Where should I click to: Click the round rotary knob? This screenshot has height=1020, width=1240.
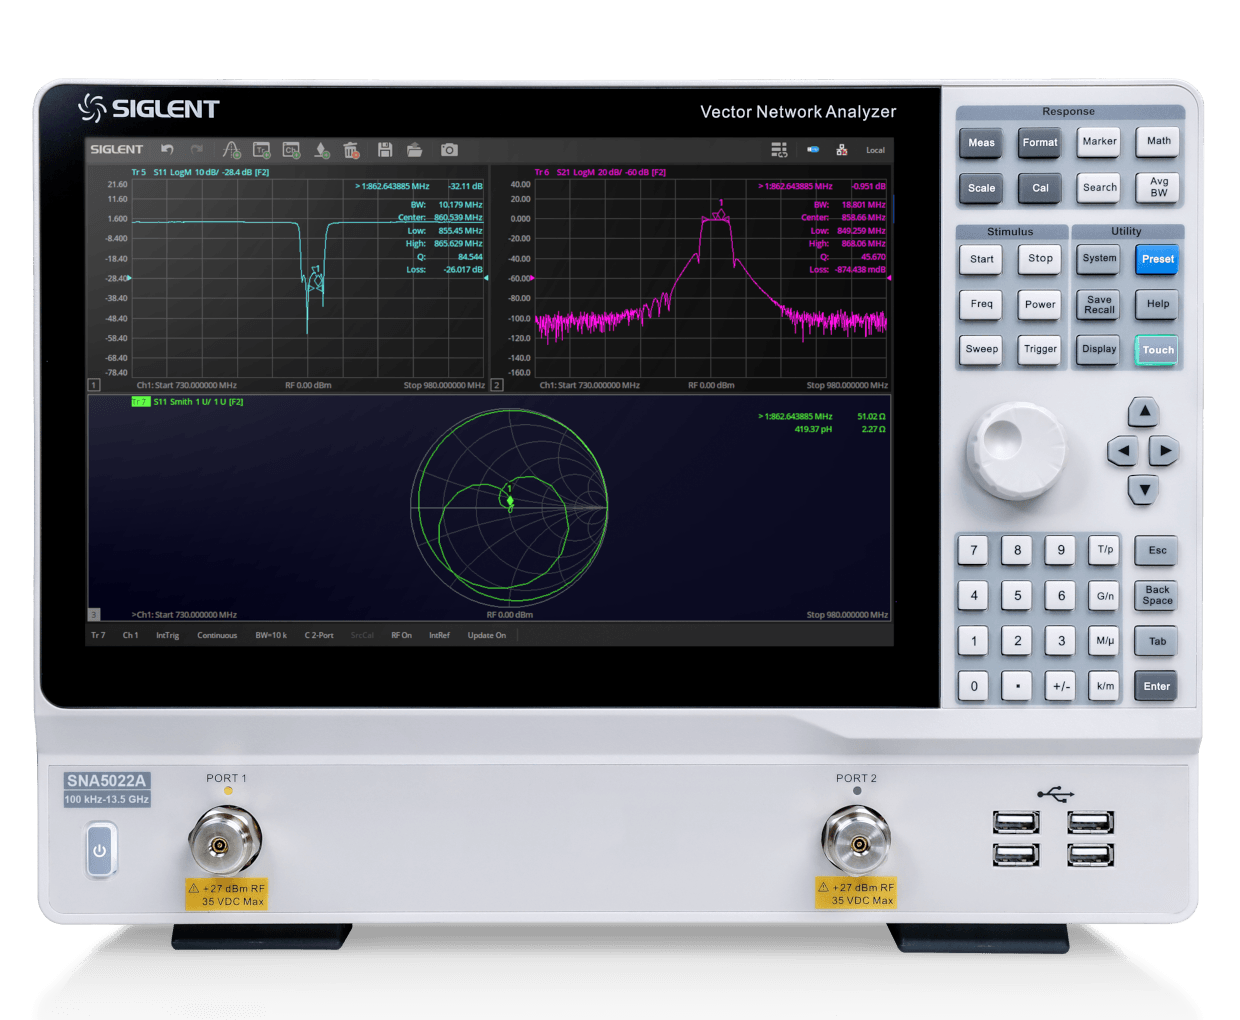(x=1015, y=450)
